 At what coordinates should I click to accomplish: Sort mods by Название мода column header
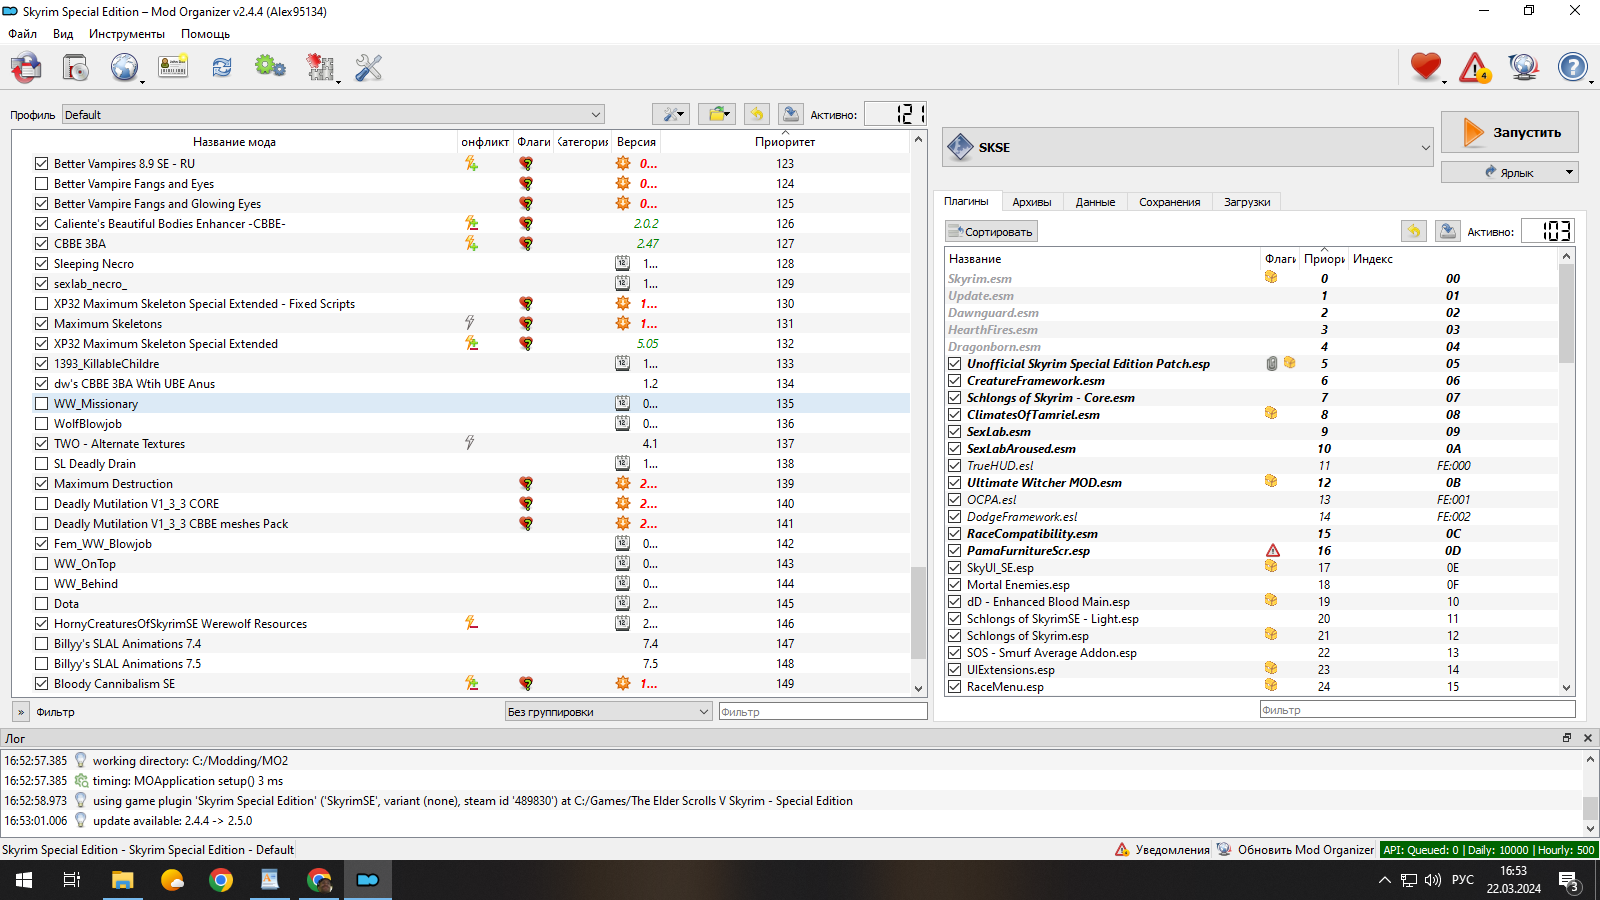(234, 142)
